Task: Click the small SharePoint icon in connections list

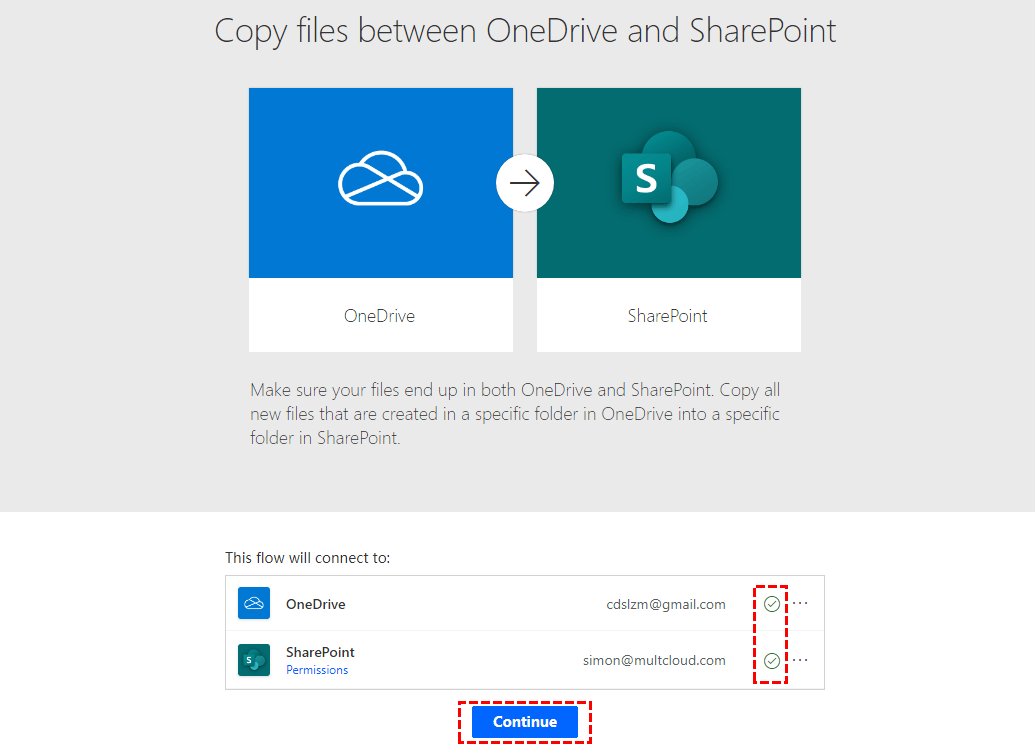Action: coord(254,660)
